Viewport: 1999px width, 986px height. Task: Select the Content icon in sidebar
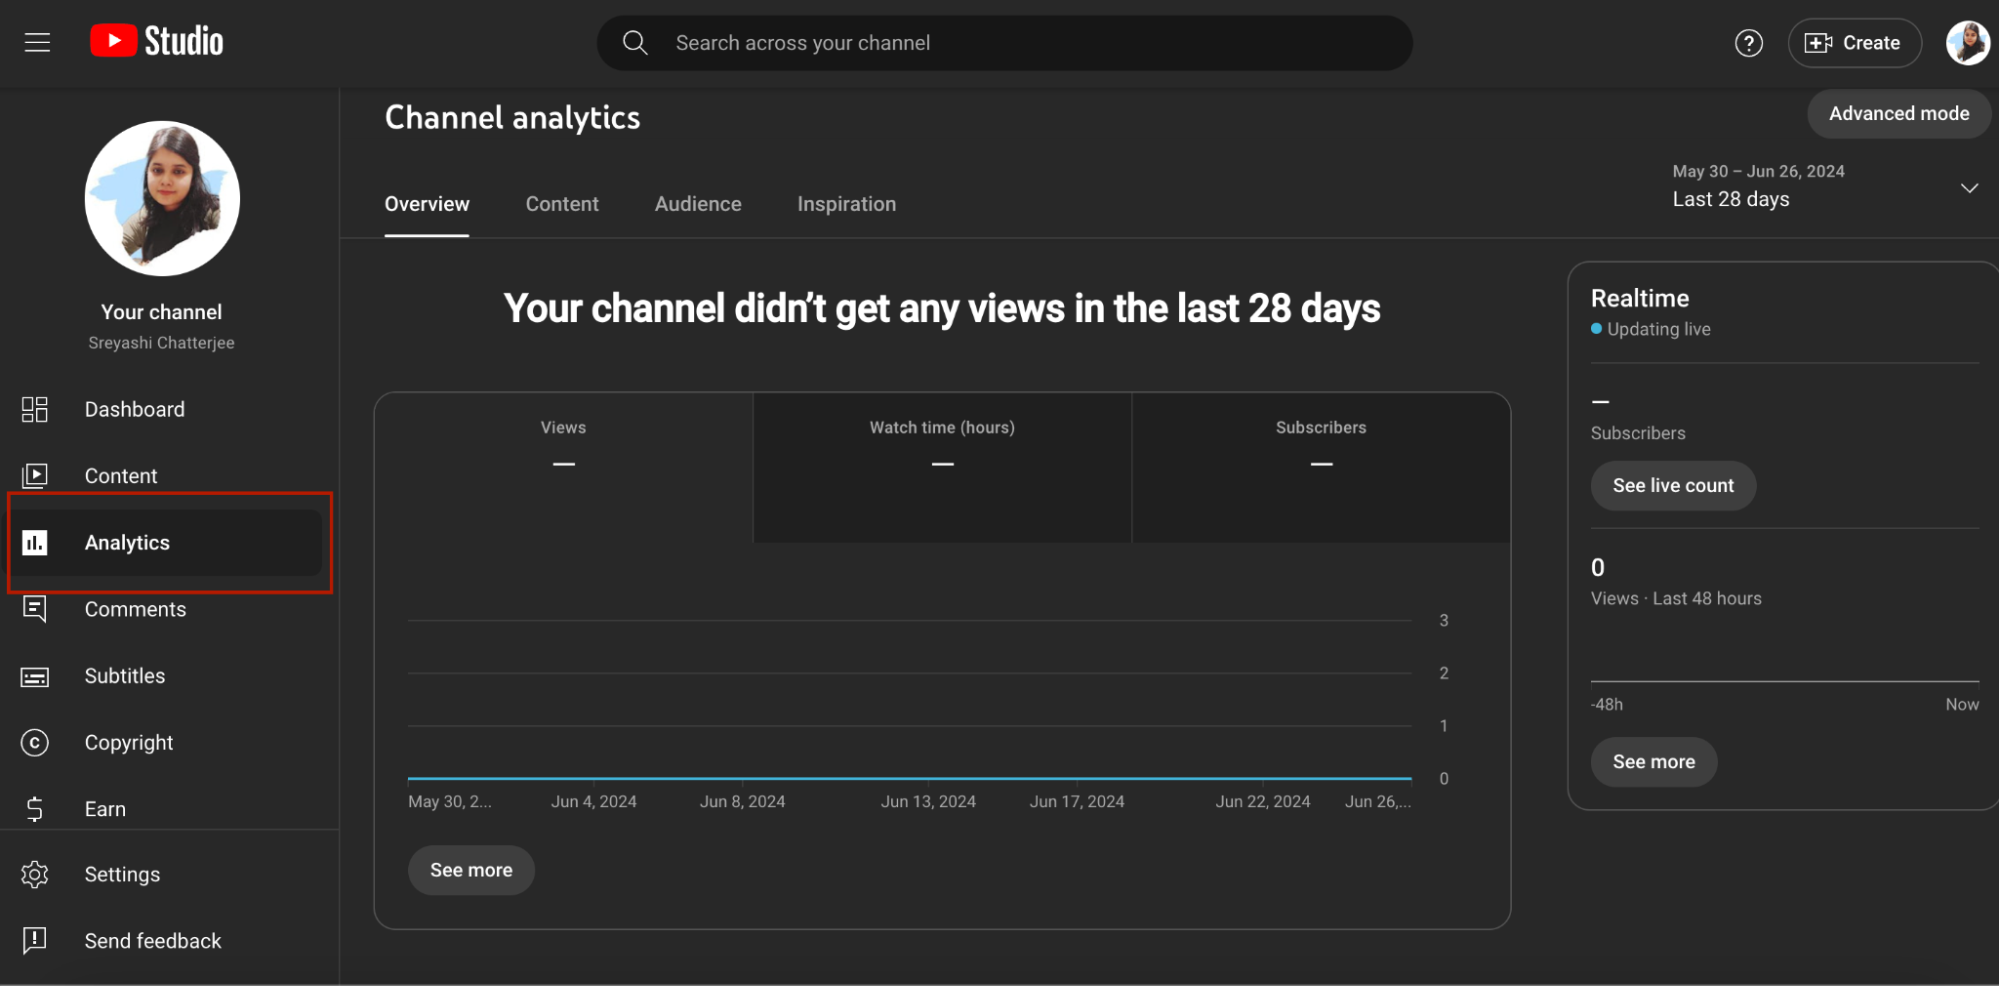click(x=35, y=475)
